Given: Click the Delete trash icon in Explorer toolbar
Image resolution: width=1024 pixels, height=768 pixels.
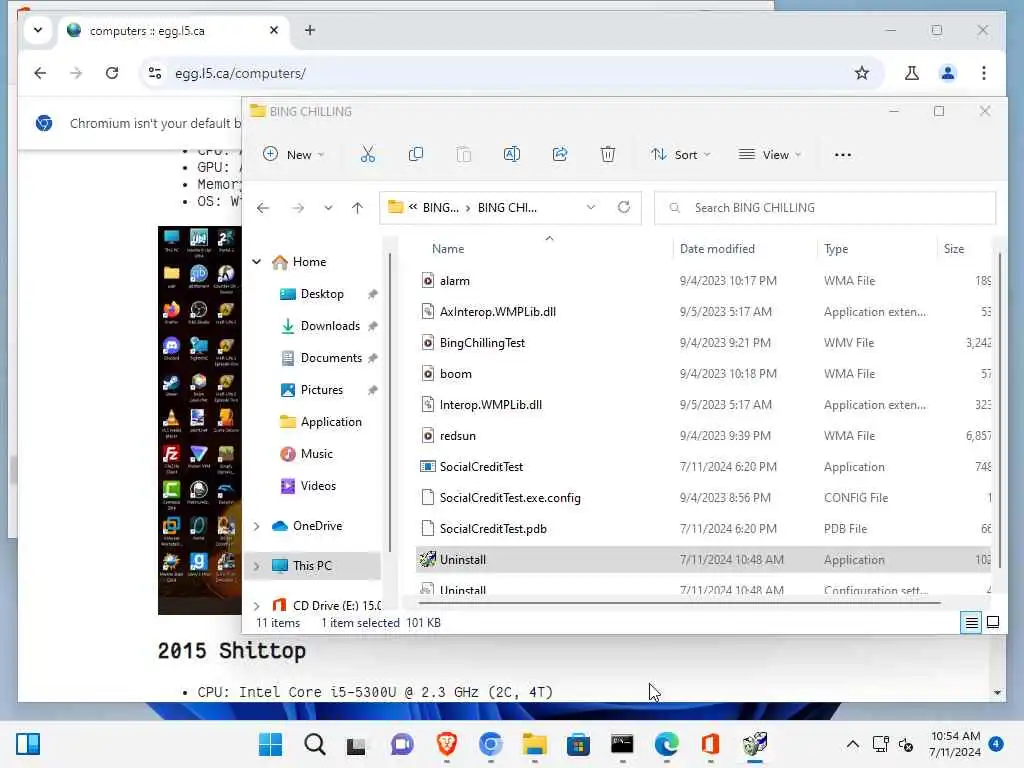Looking at the screenshot, I should [x=607, y=155].
